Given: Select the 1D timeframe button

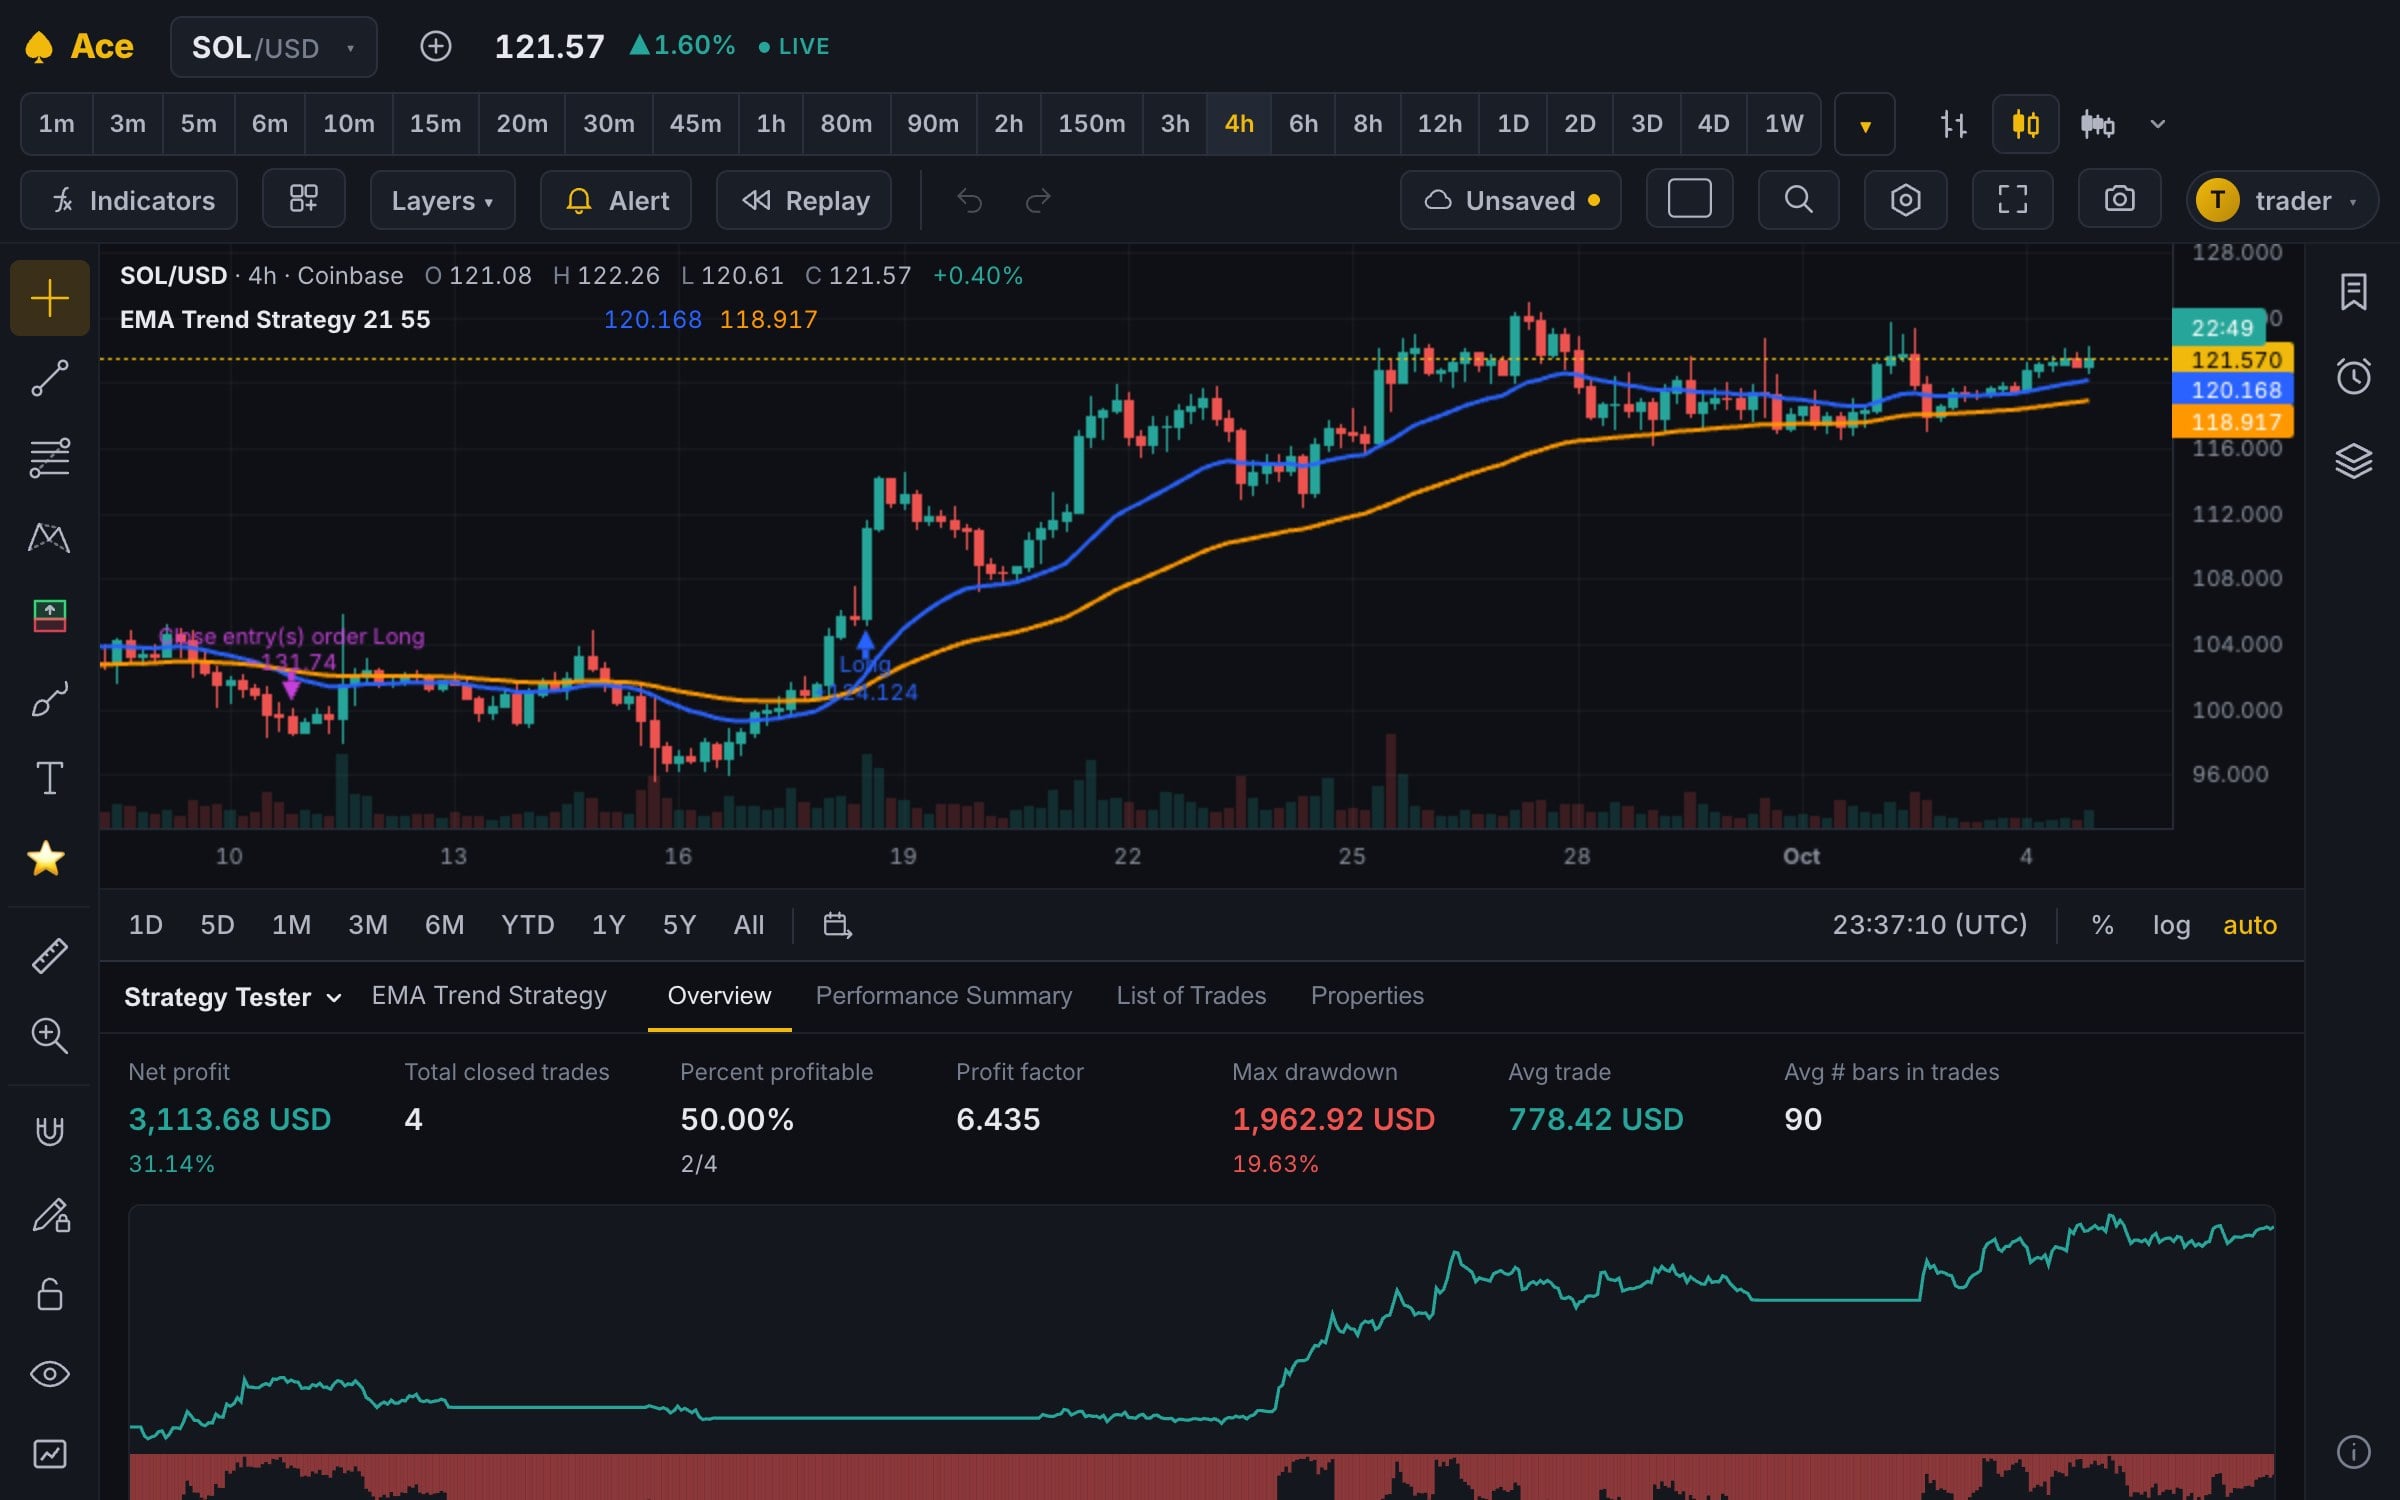Looking at the screenshot, I should tap(1512, 124).
